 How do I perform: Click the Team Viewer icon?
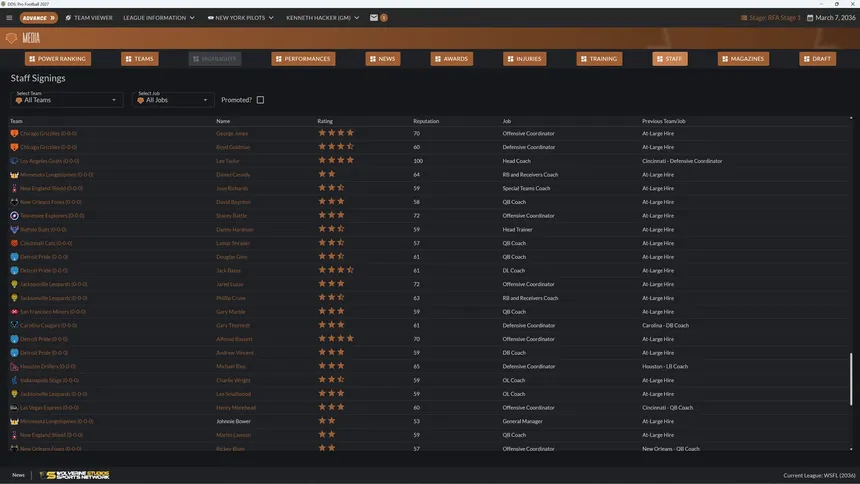[68, 18]
